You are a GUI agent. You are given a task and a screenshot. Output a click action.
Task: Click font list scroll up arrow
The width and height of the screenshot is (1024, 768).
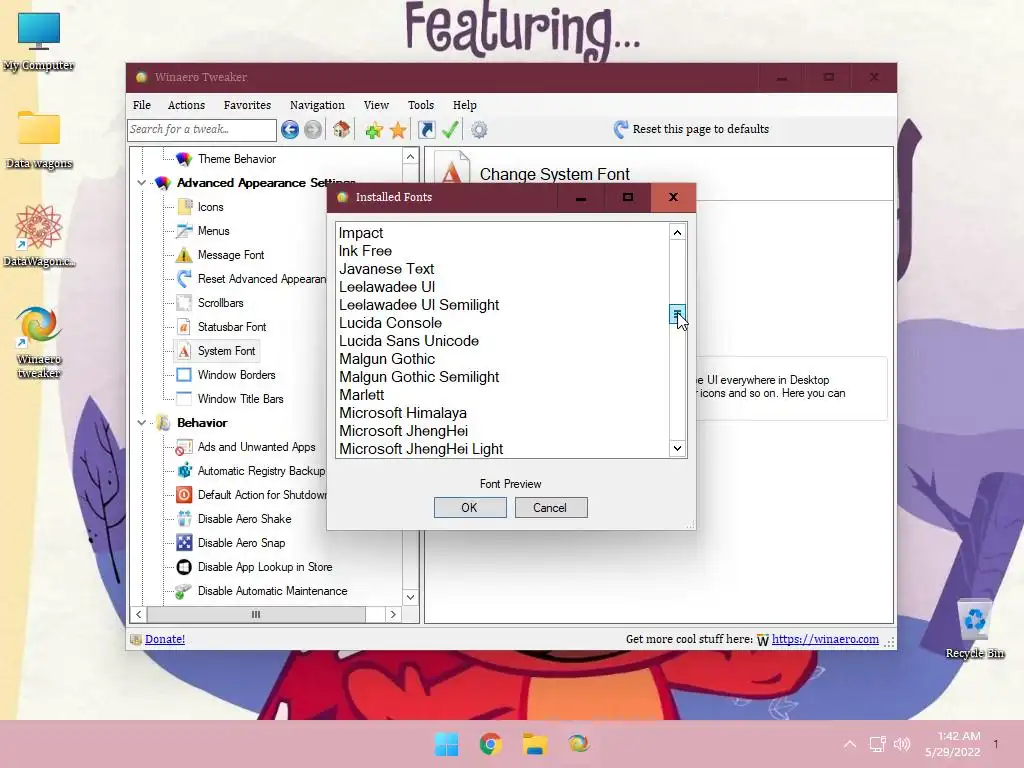[677, 232]
